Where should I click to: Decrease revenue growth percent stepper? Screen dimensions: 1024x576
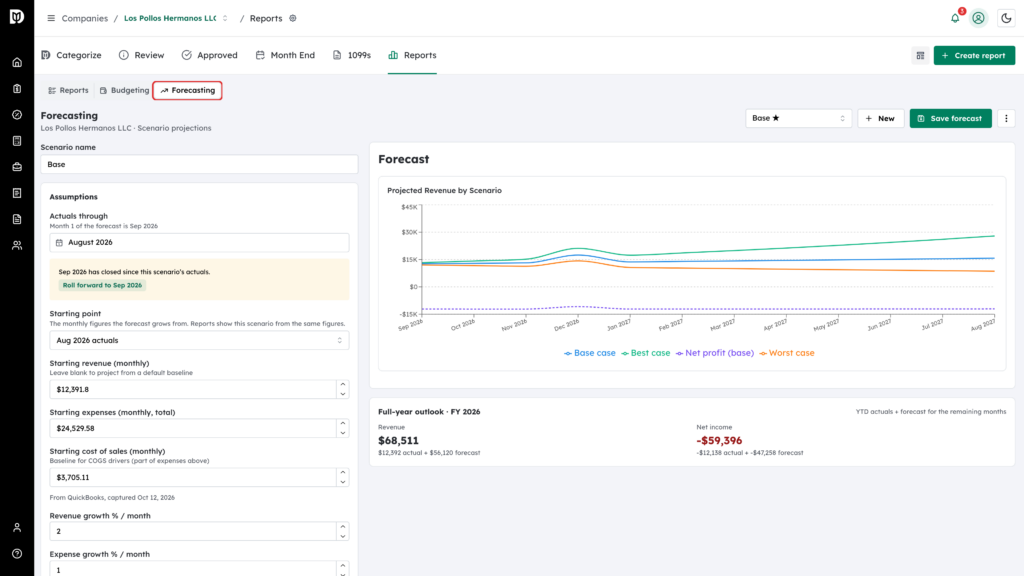tap(343, 536)
